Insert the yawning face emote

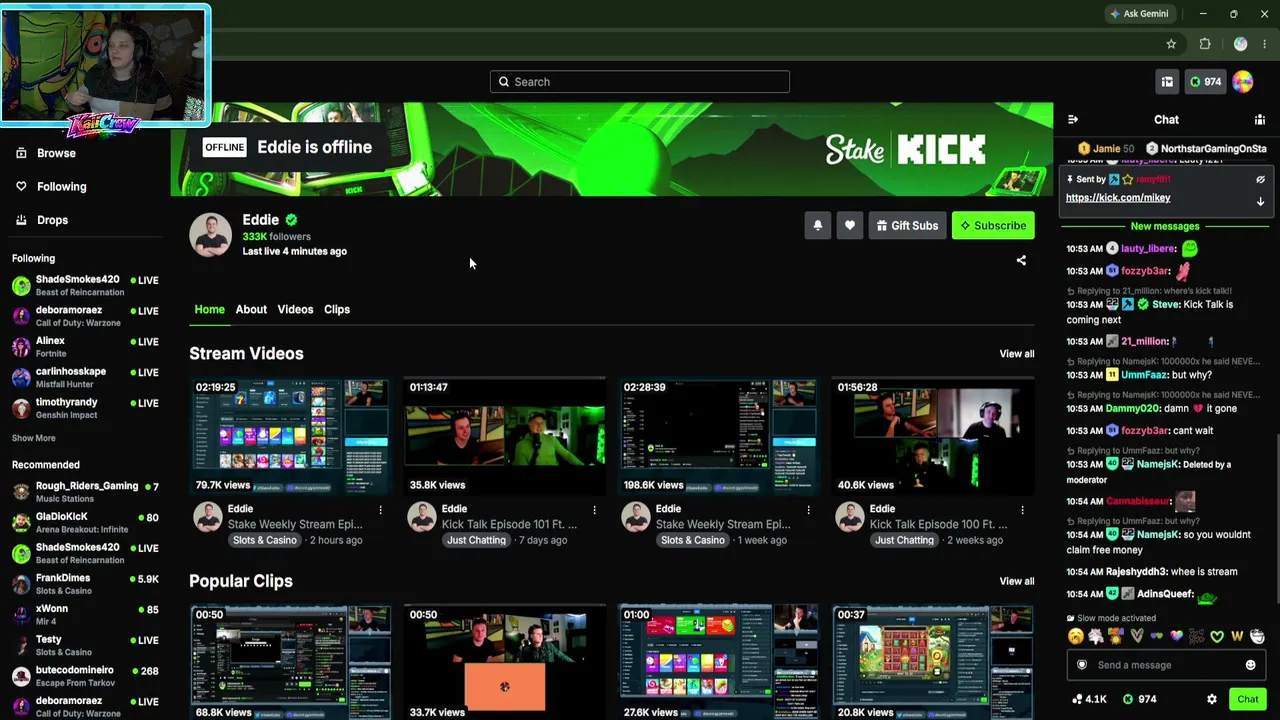[x=1075, y=636]
